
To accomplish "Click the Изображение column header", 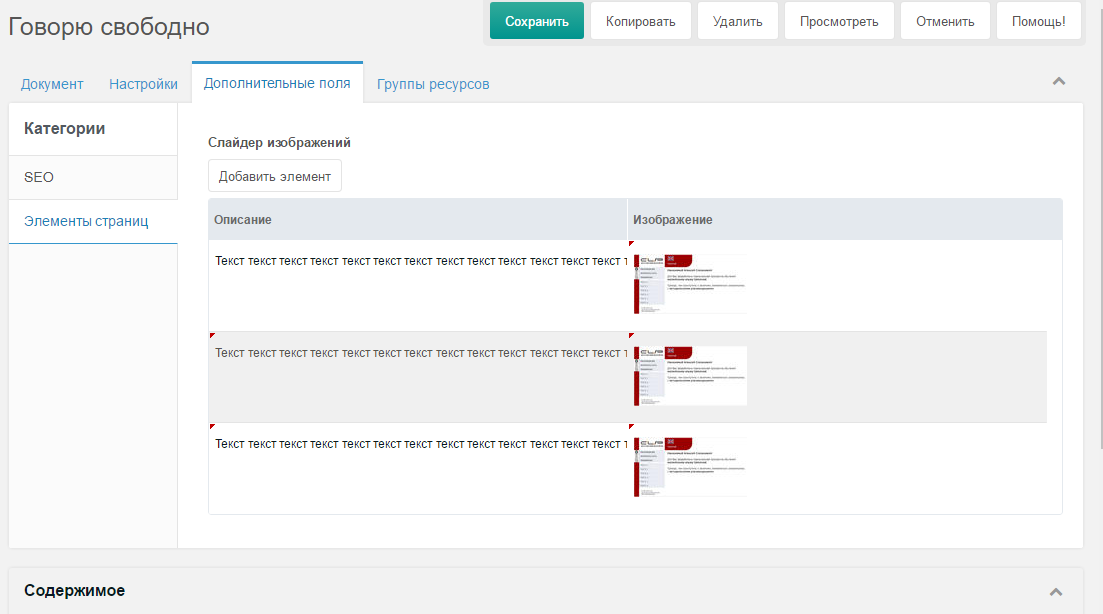I will [x=844, y=219].
